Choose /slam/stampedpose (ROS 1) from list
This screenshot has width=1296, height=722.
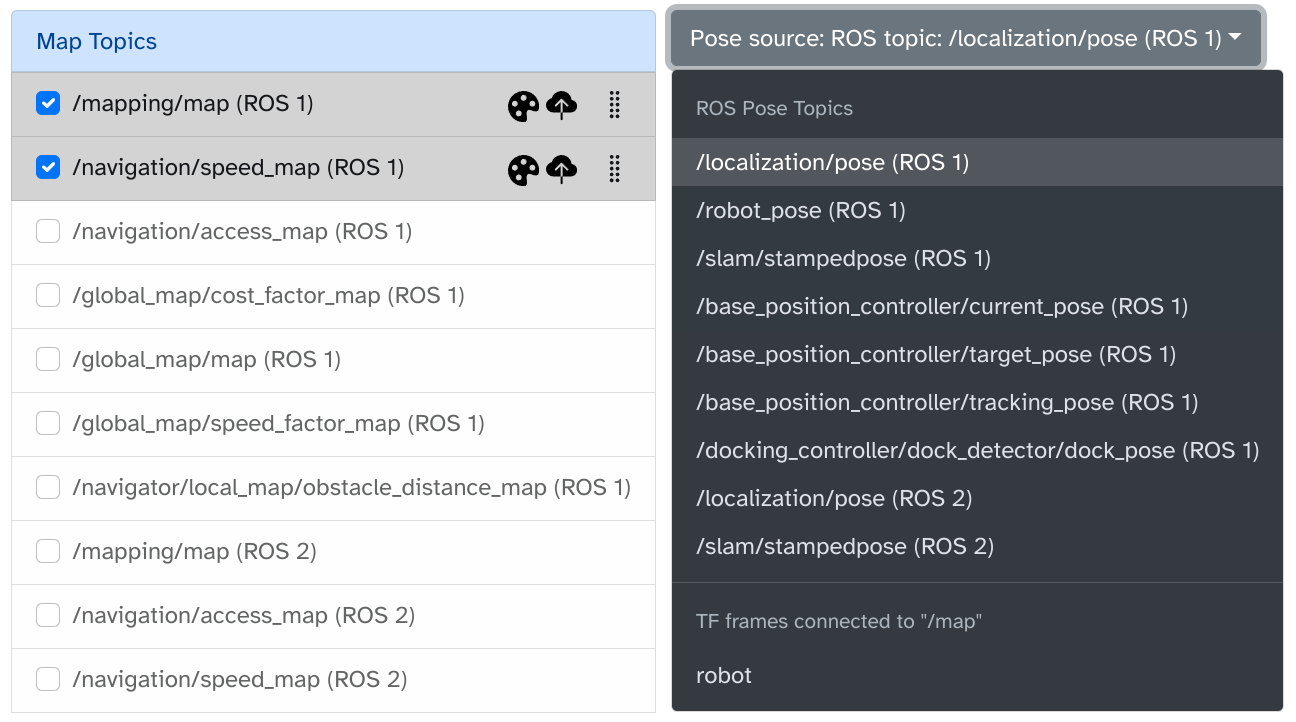click(843, 259)
